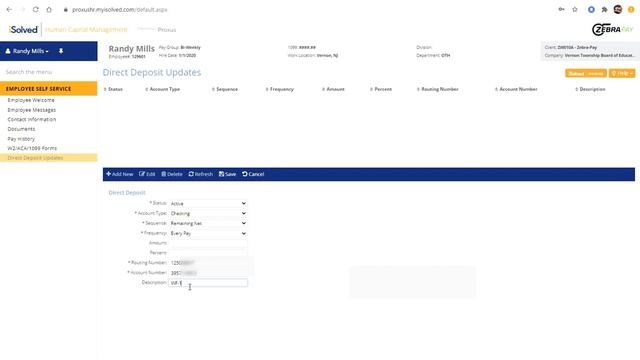Click the Account Number input field
Viewport: 640px width, 360px height.
click(208, 273)
